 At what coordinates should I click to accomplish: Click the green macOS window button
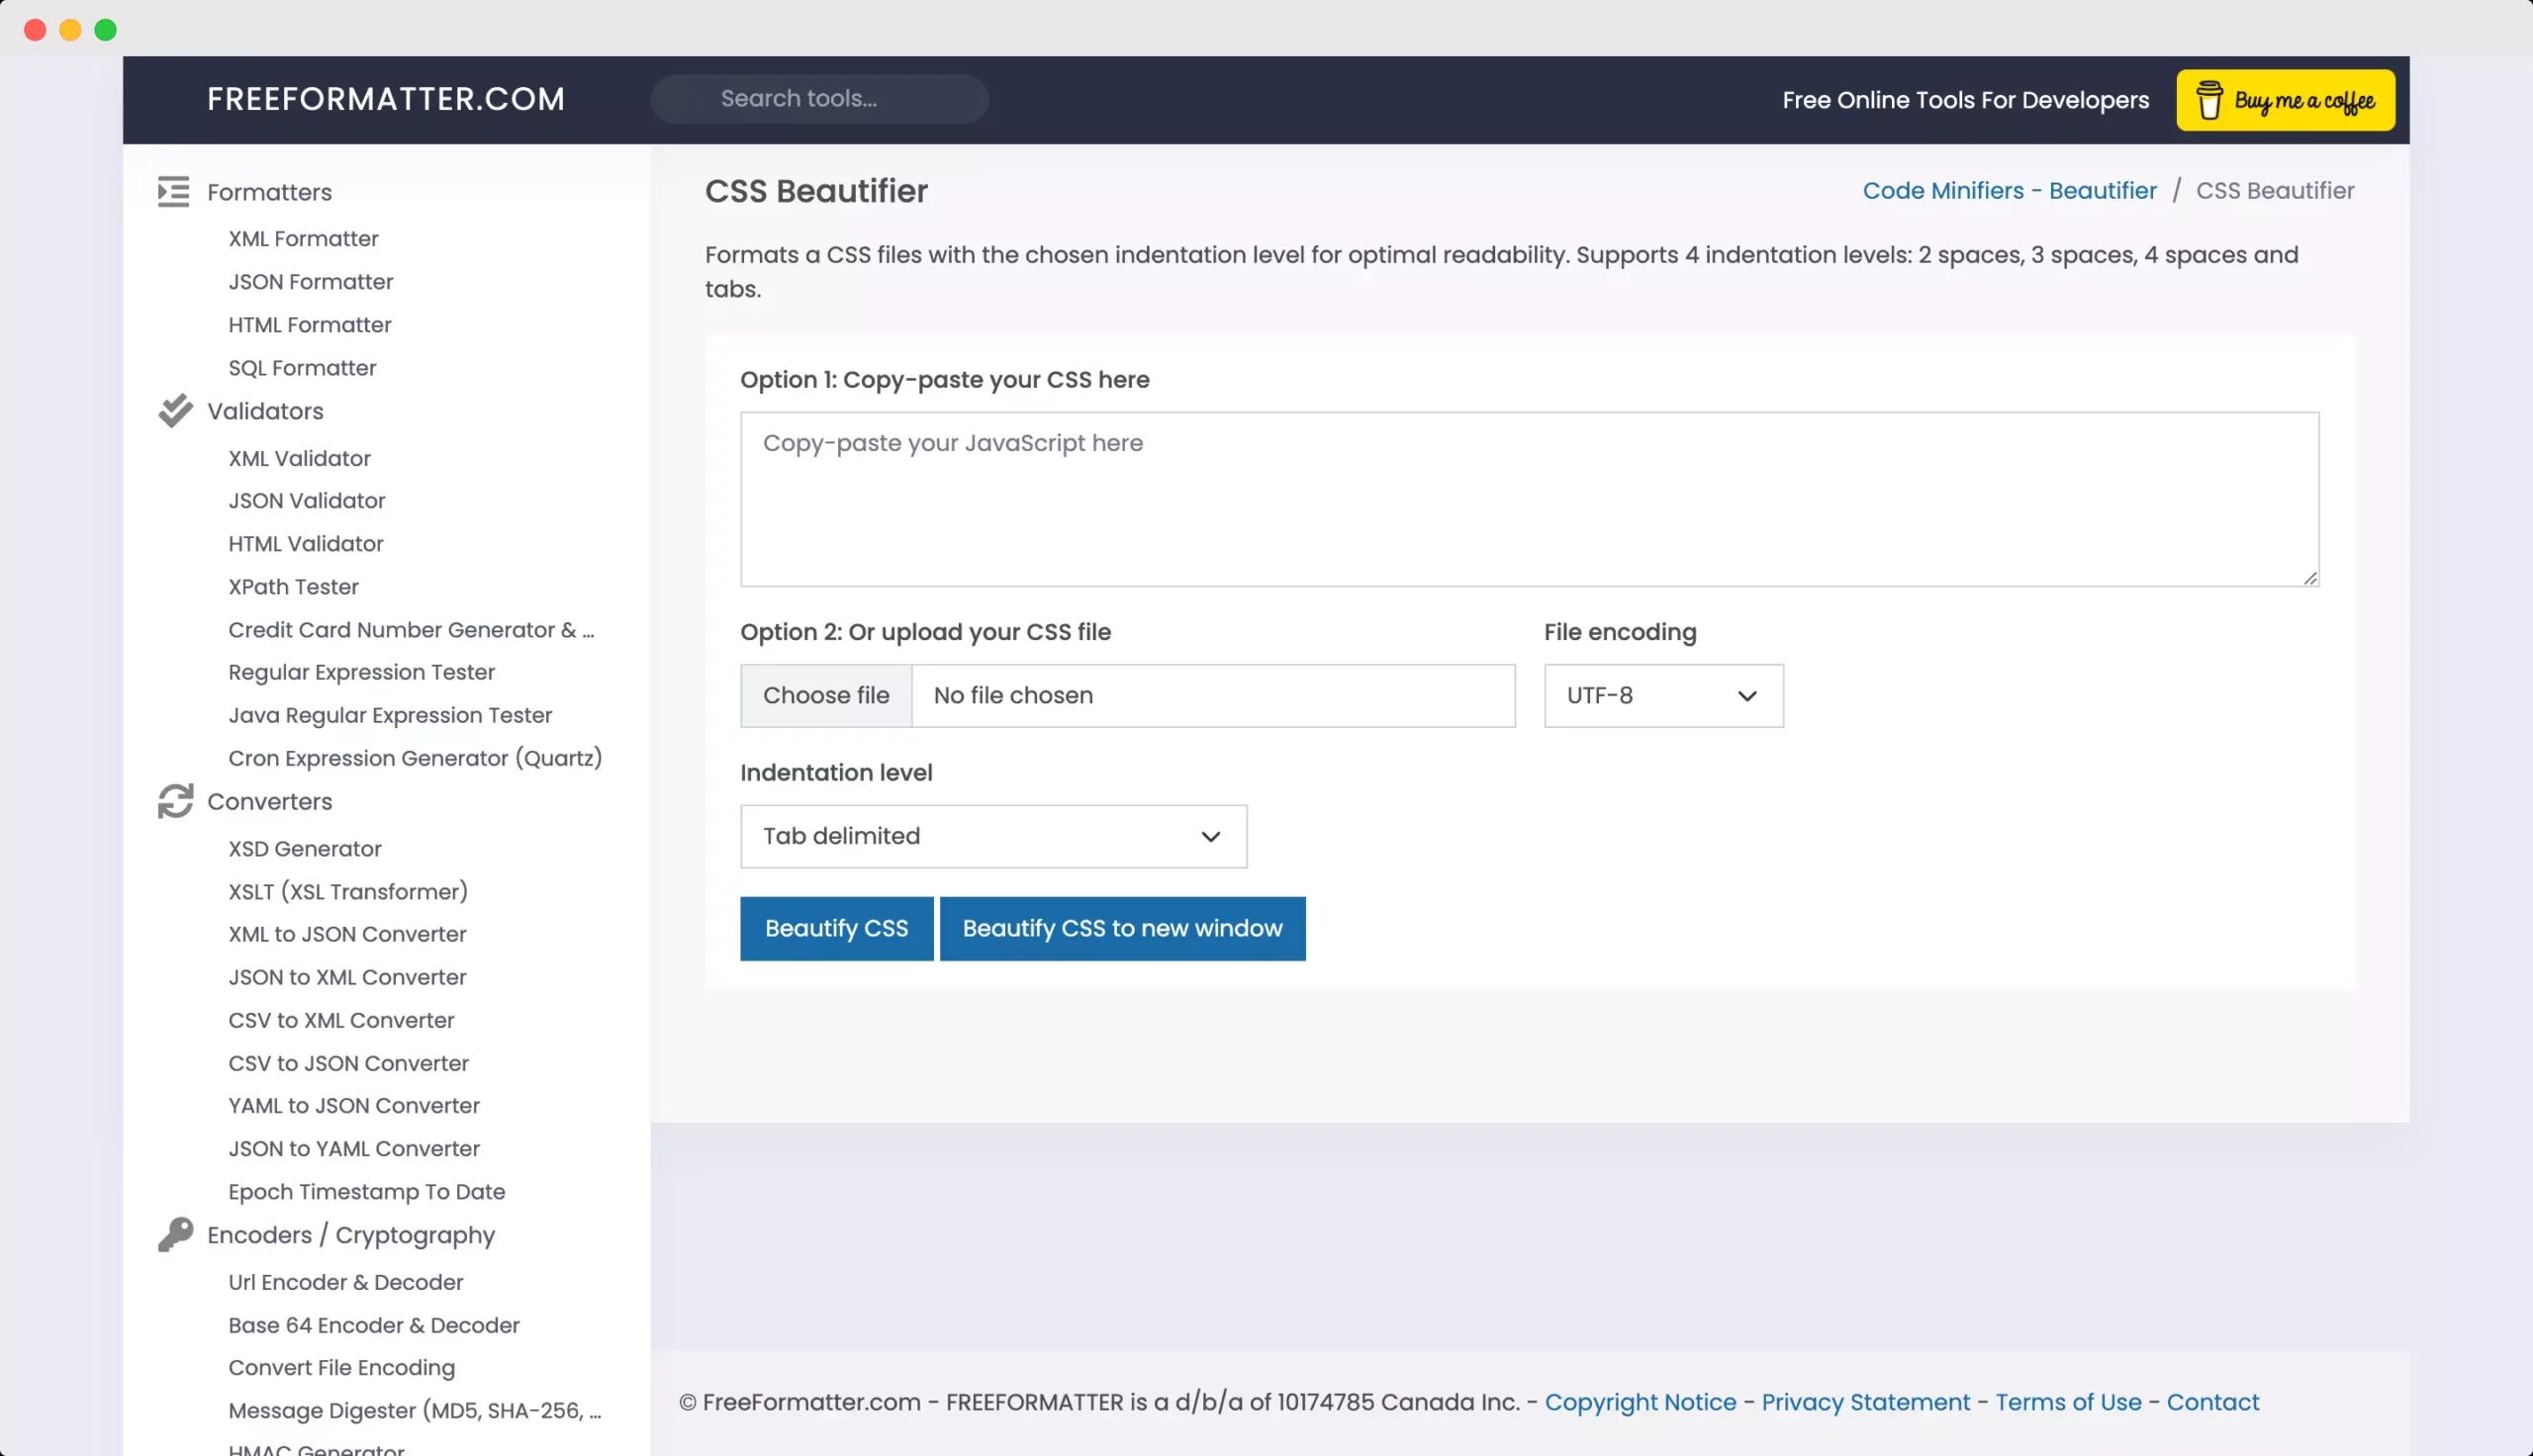coord(105,30)
